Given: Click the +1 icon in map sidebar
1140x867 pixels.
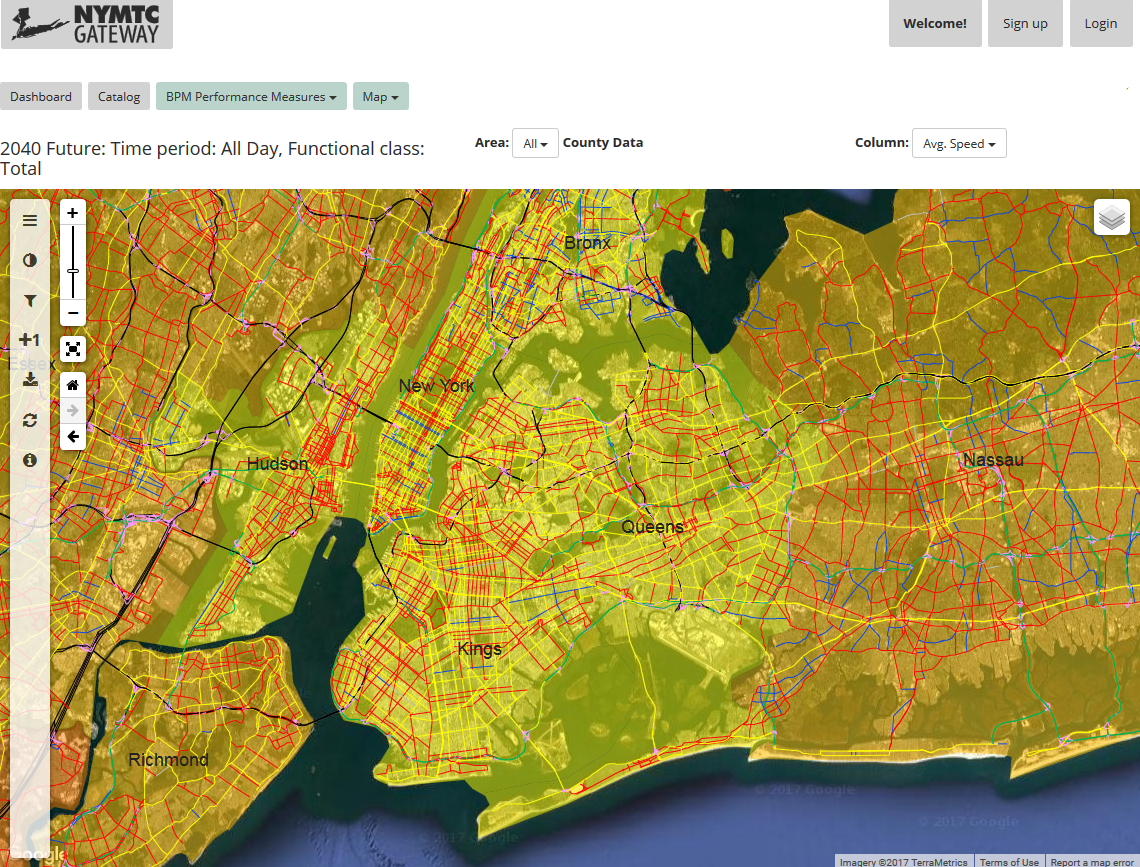Looking at the screenshot, I should [x=30, y=339].
